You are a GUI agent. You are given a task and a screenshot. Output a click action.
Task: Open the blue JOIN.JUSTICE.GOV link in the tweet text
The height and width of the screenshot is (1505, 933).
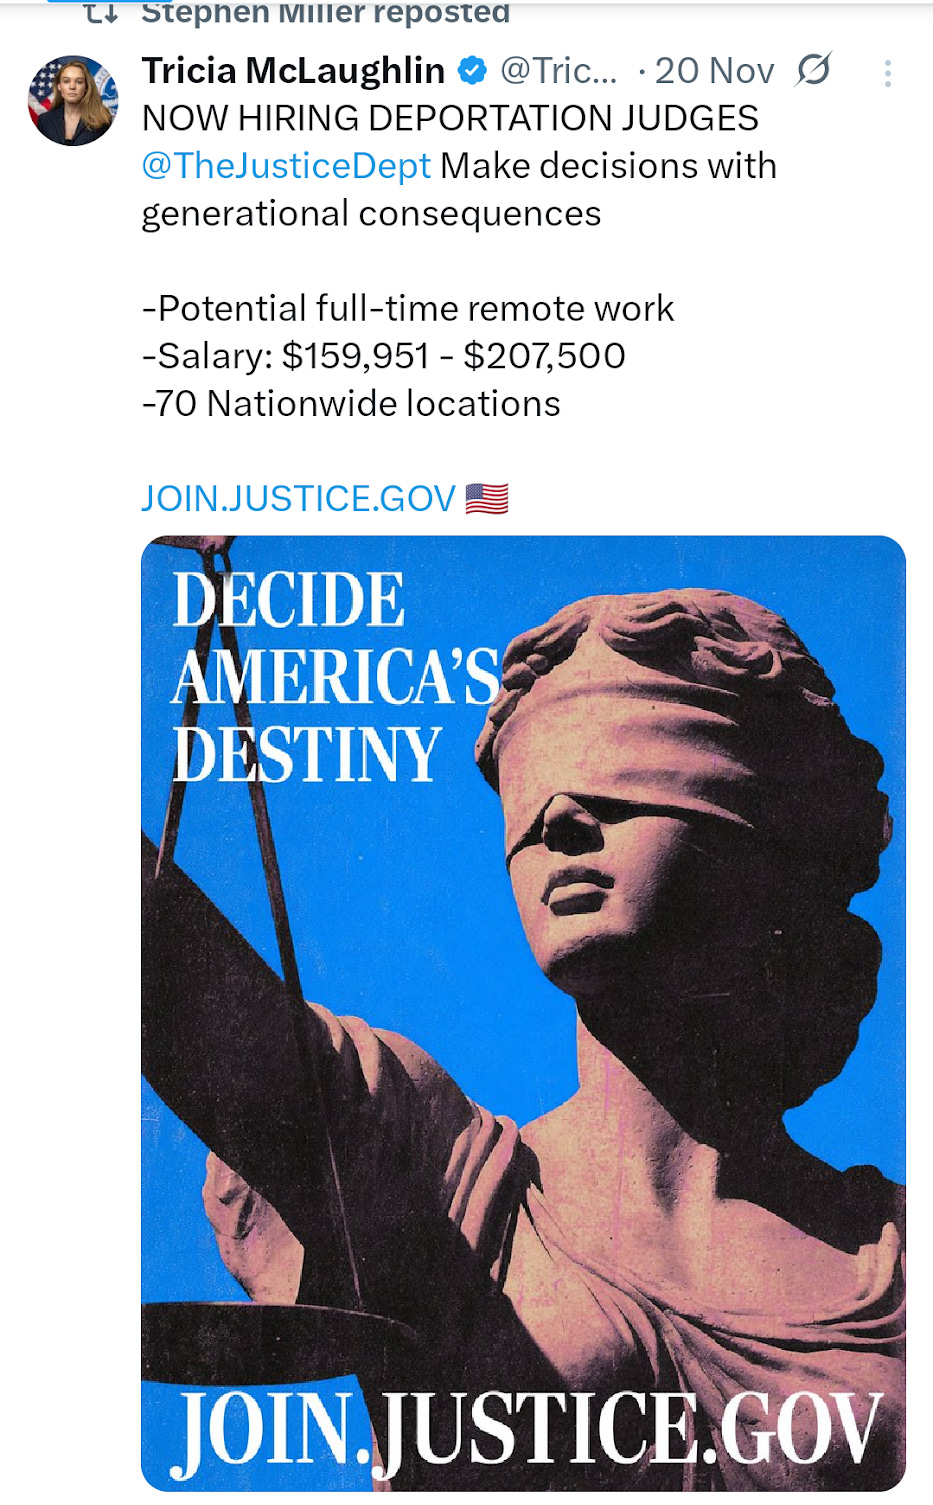point(298,498)
